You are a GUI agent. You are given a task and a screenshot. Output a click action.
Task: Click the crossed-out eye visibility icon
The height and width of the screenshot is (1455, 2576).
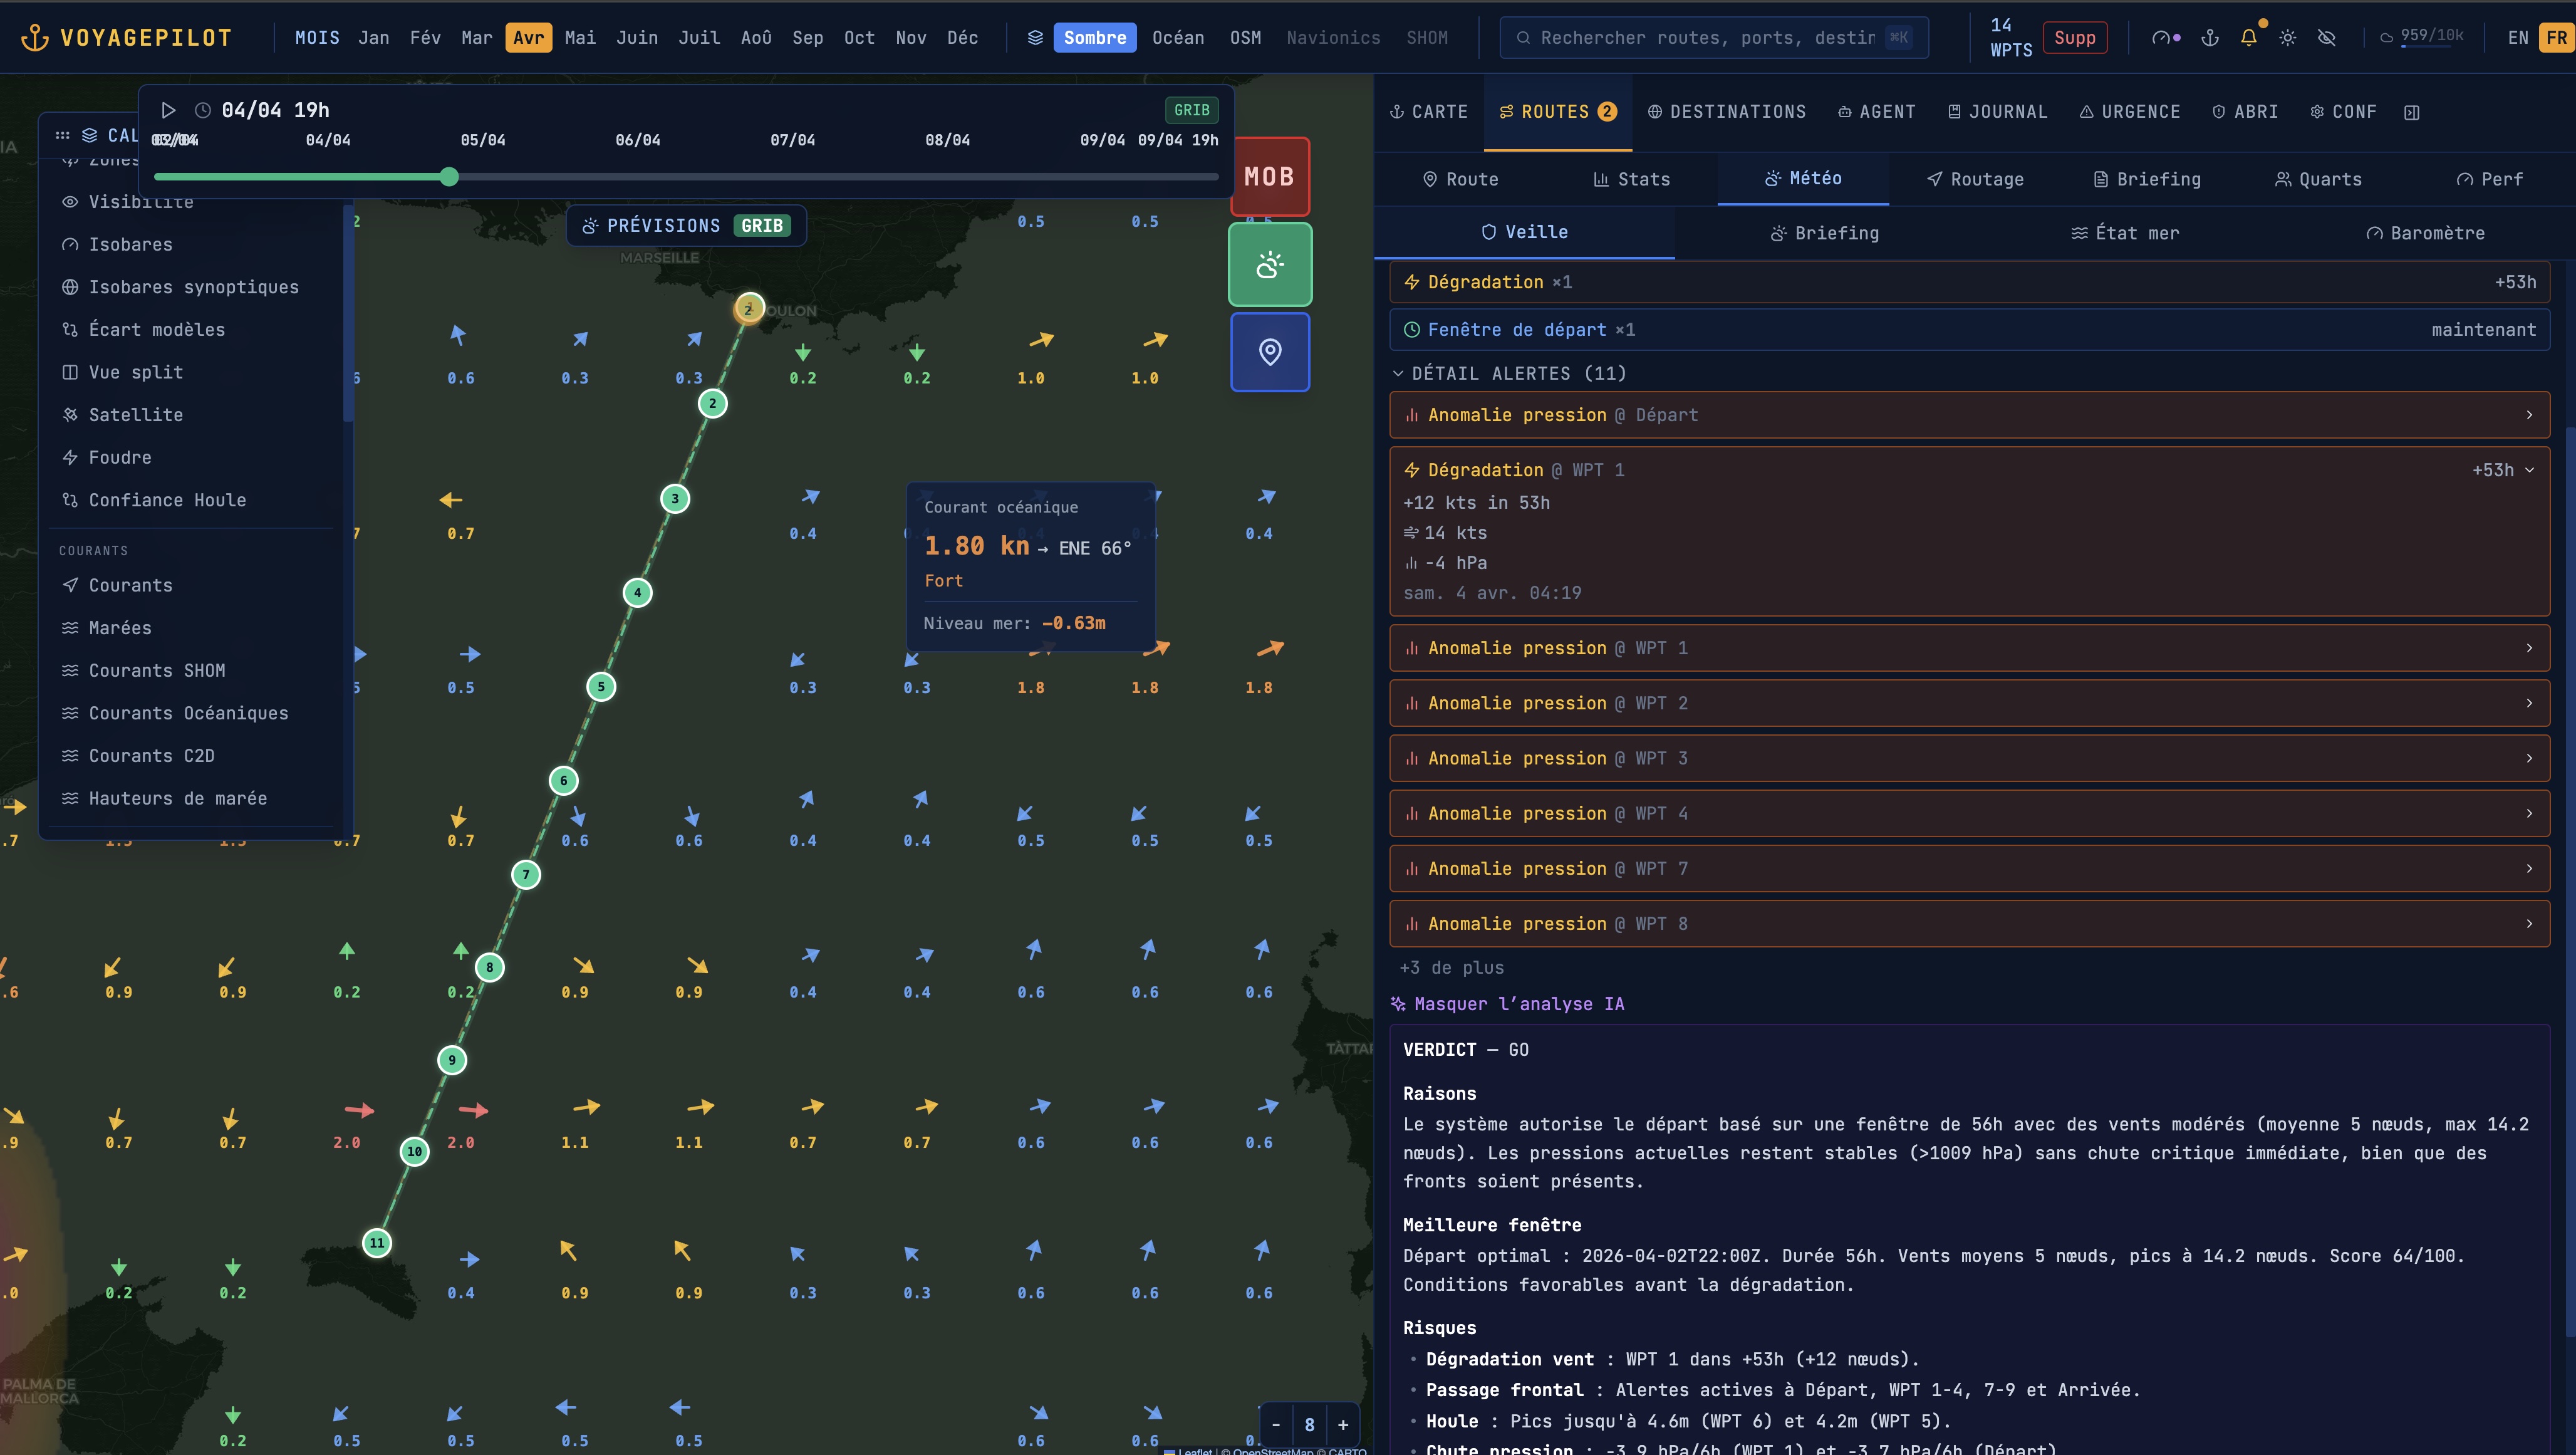(2326, 38)
